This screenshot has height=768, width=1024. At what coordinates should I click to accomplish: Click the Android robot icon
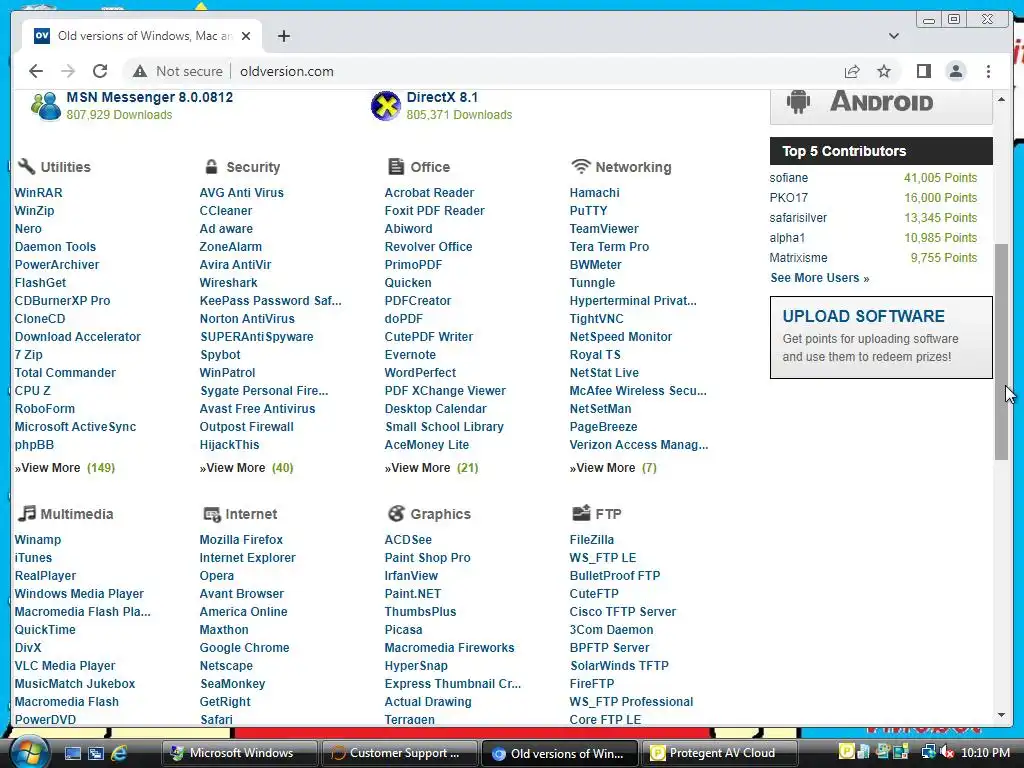pos(798,102)
